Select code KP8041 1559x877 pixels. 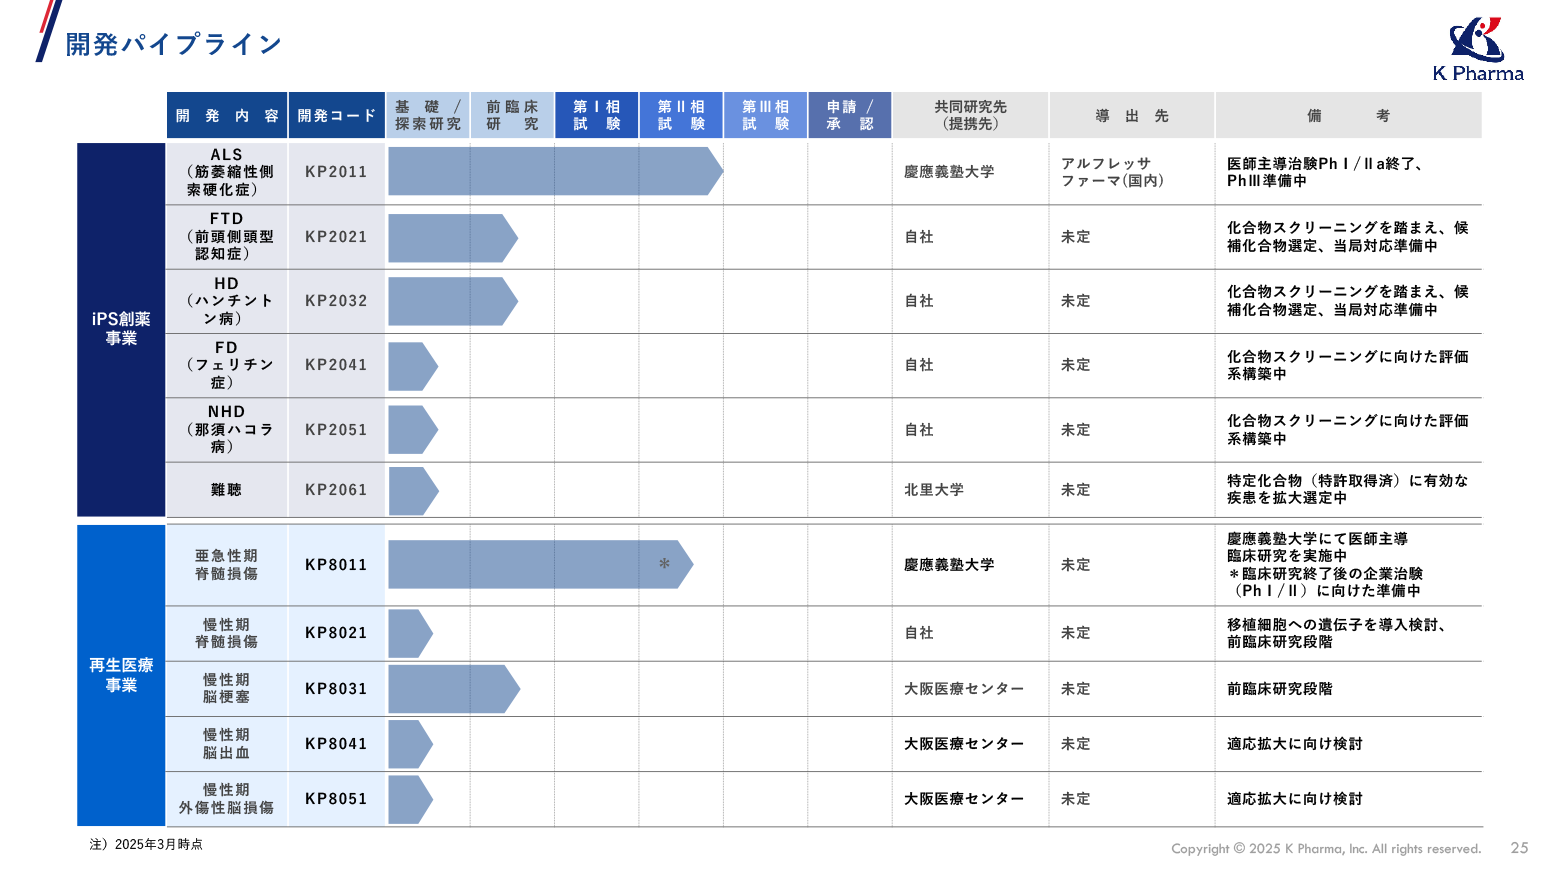coord(336,744)
